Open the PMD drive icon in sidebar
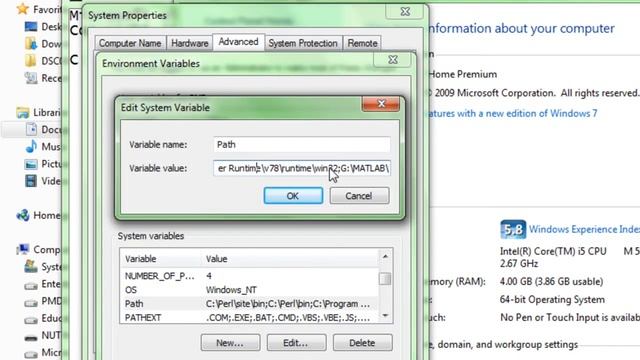Viewport: 640px width, 360px height. click(31, 302)
